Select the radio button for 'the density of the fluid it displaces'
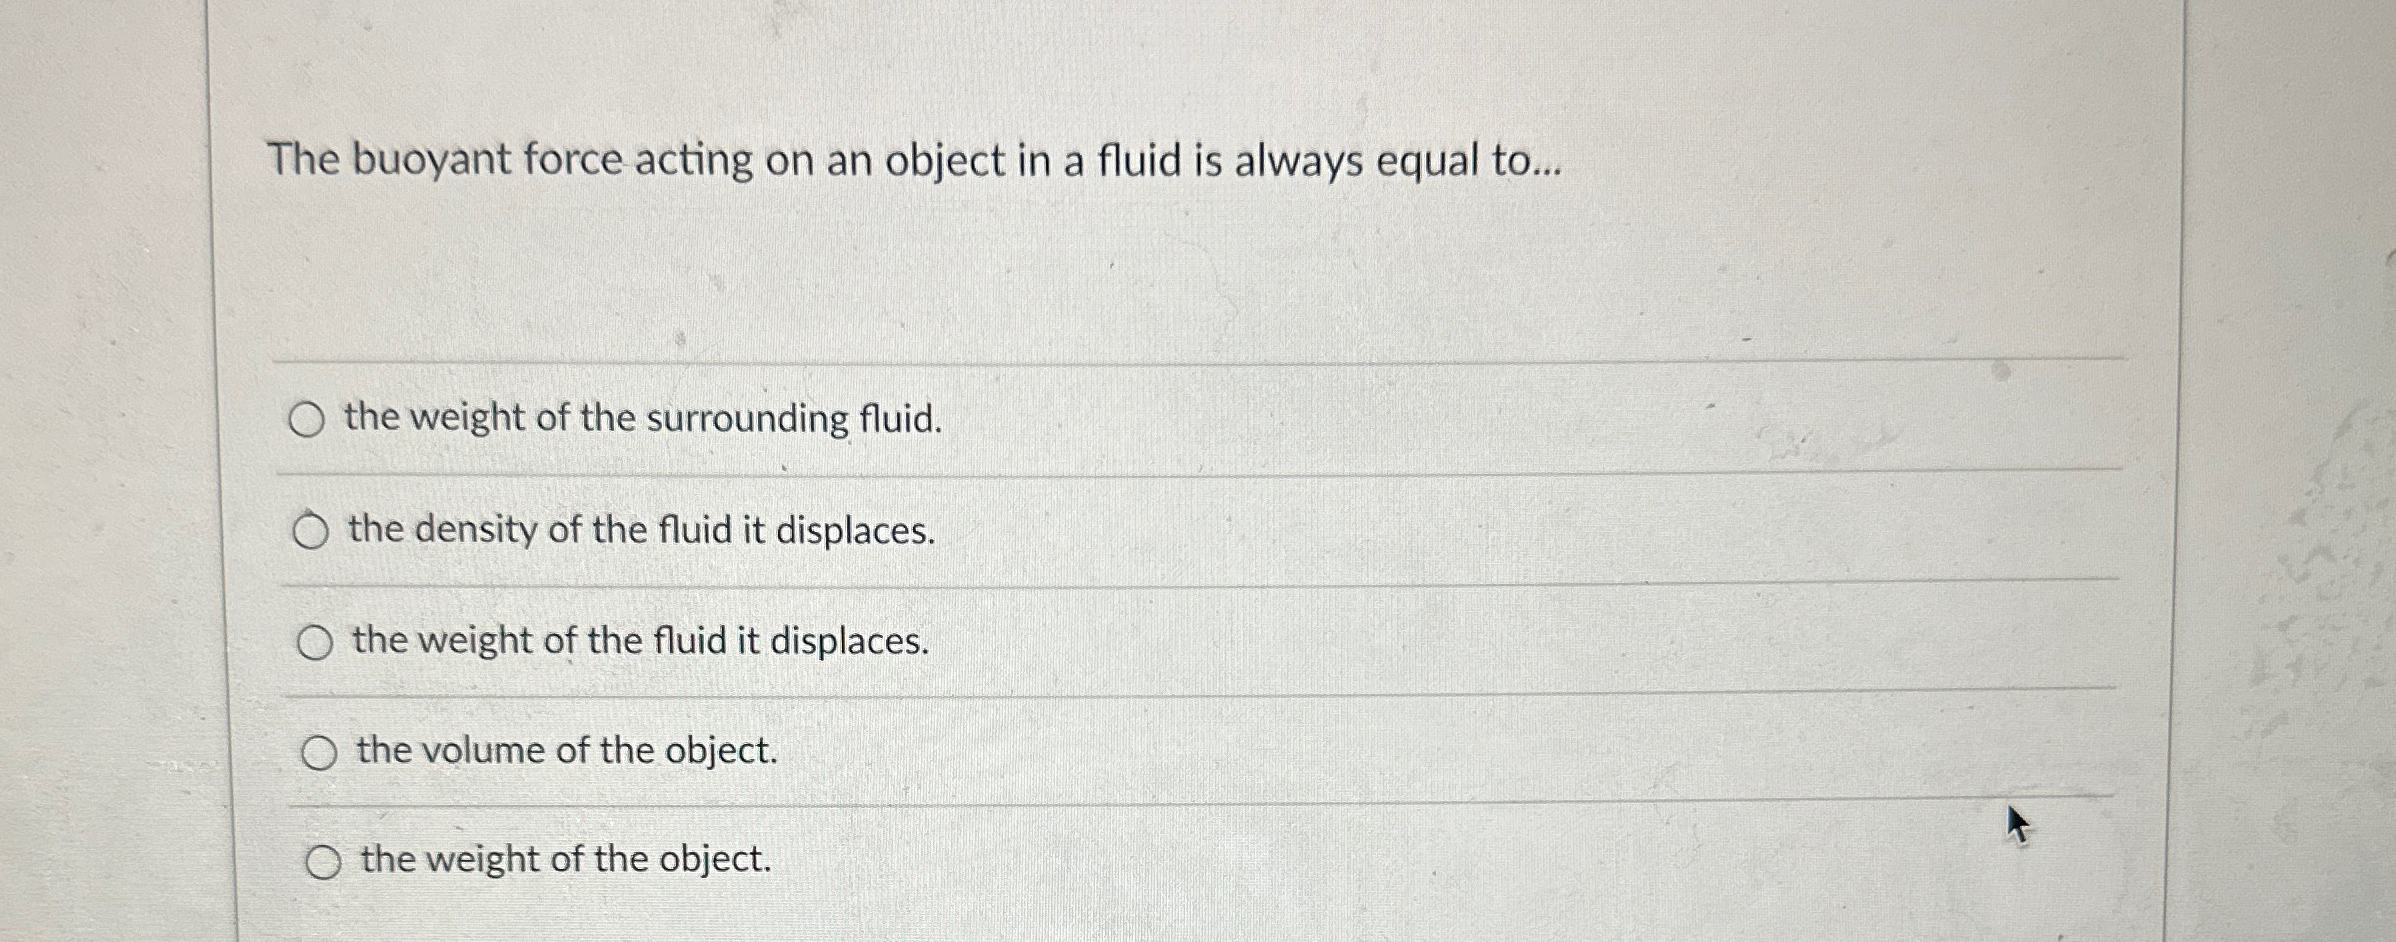 (310, 533)
